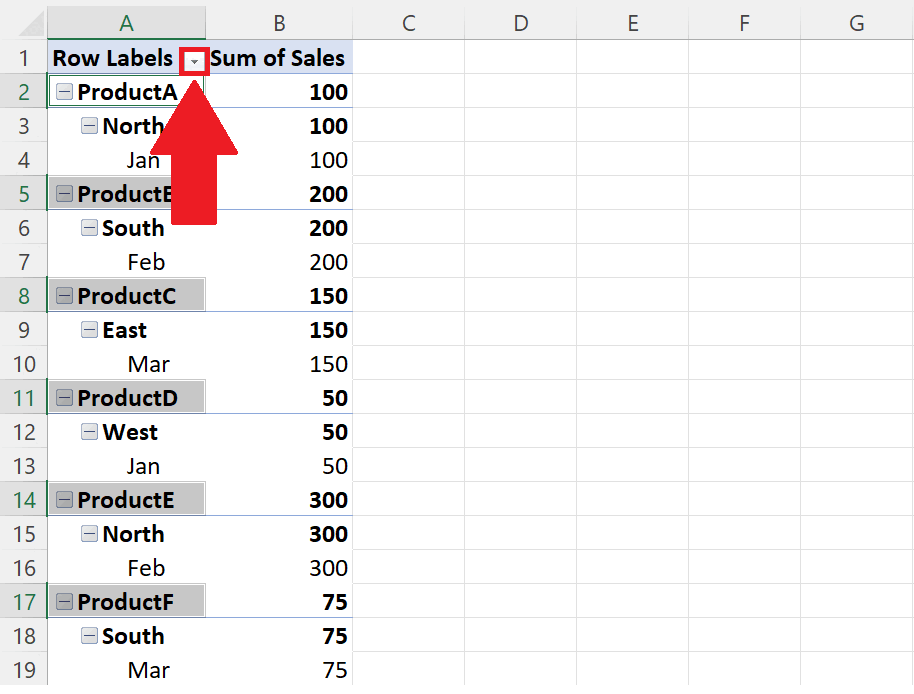Collapse the North region under ProductE
The image size is (914, 694).
tap(89, 534)
